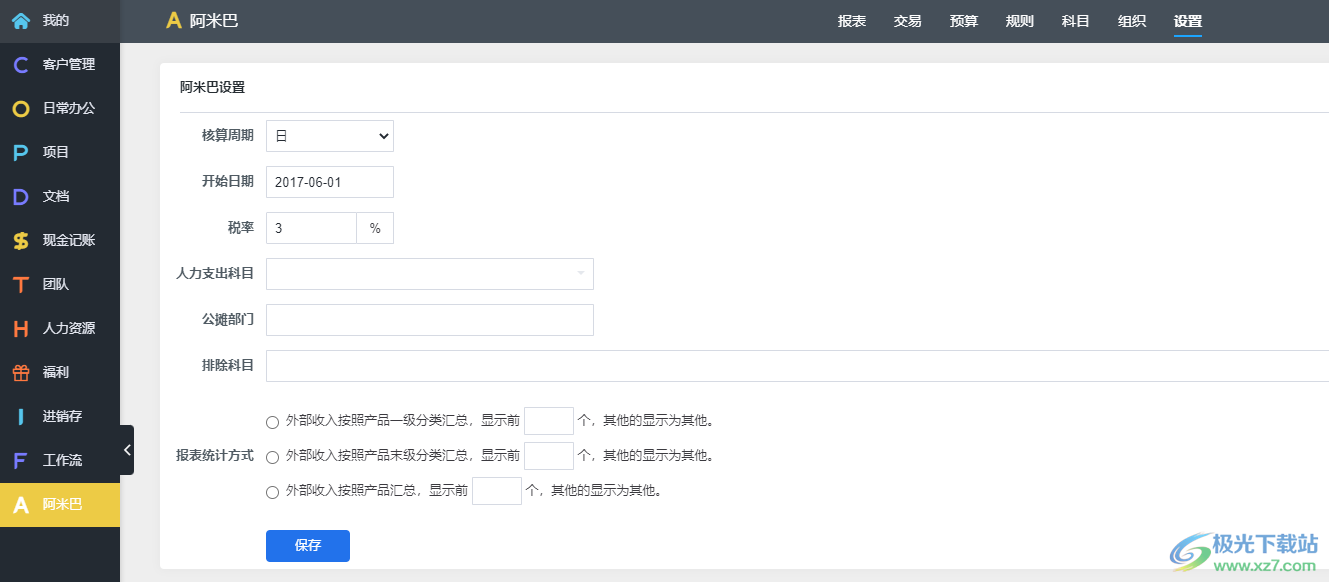
Task: Open the 人力支出科目 selector
Action: [429, 273]
